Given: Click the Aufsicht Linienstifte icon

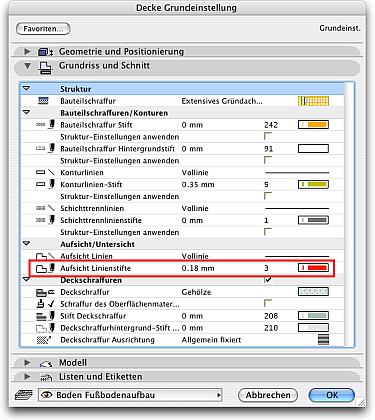Looking at the screenshot, I should [45, 268].
